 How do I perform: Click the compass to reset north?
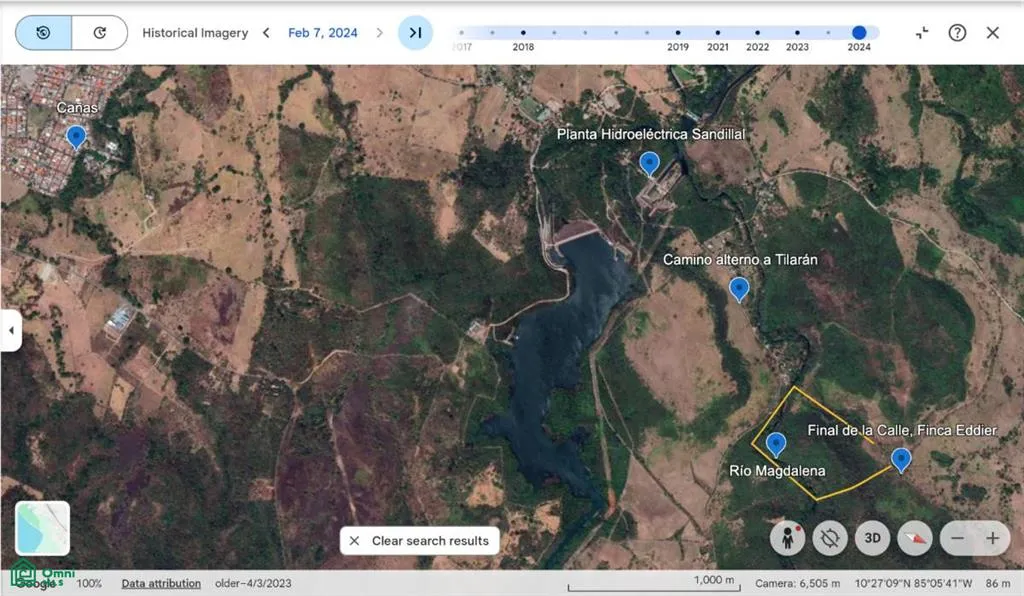[x=914, y=538]
